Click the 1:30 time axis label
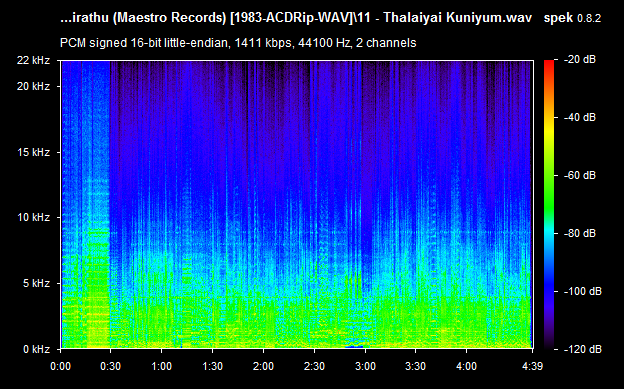 (x=213, y=366)
